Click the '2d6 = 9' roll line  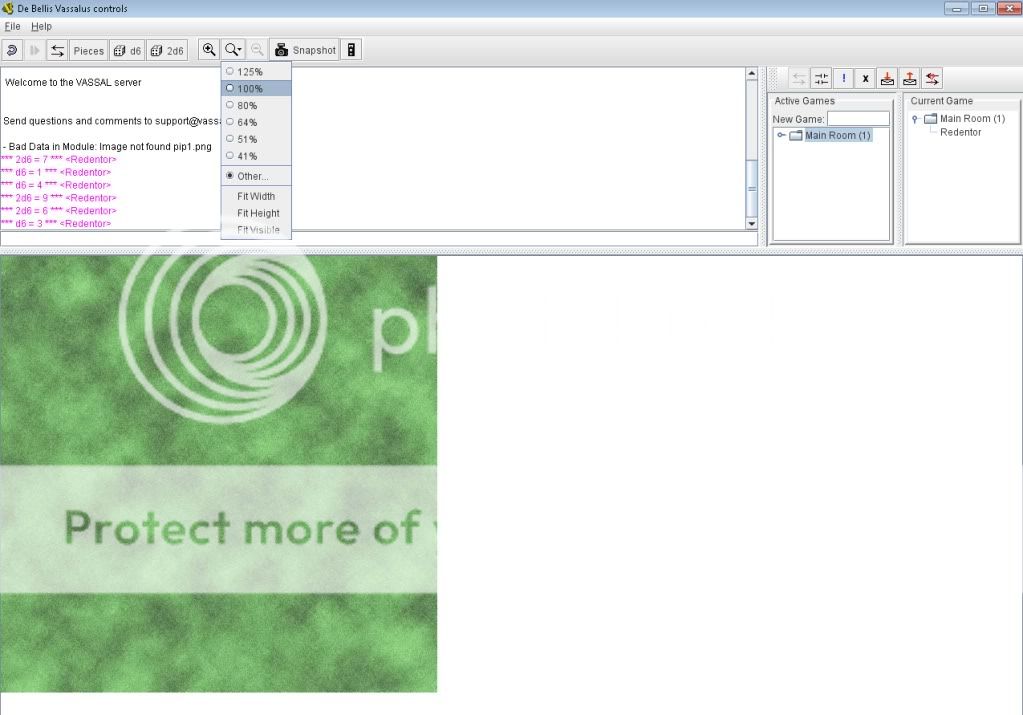(59, 198)
